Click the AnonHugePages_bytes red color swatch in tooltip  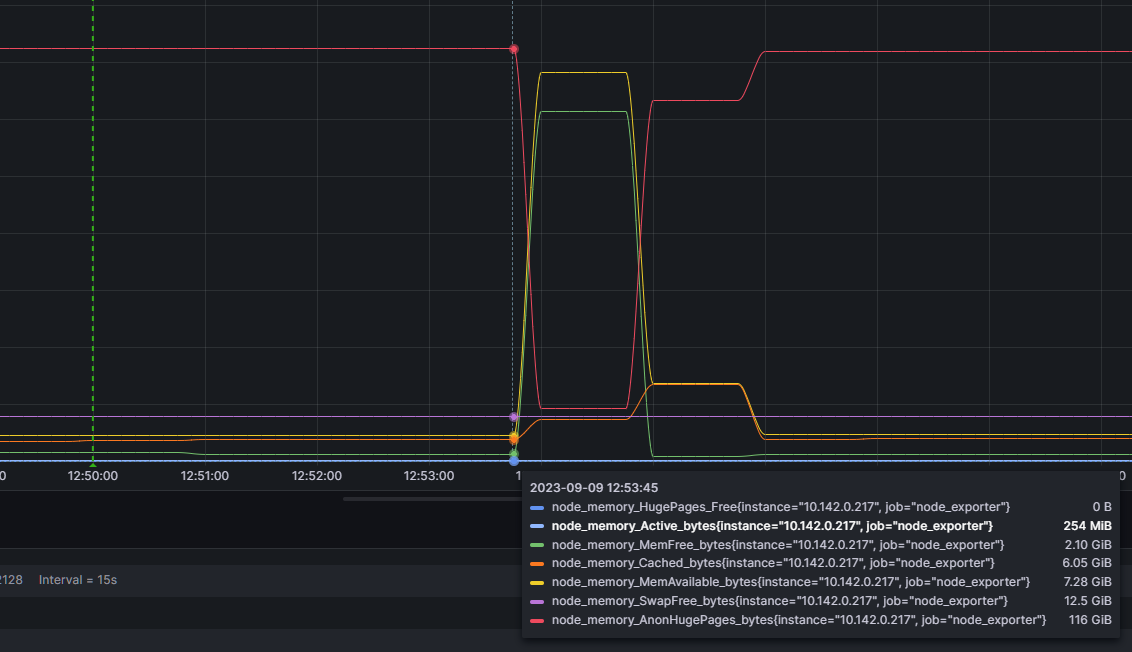pyautogui.click(x=537, y=620)
